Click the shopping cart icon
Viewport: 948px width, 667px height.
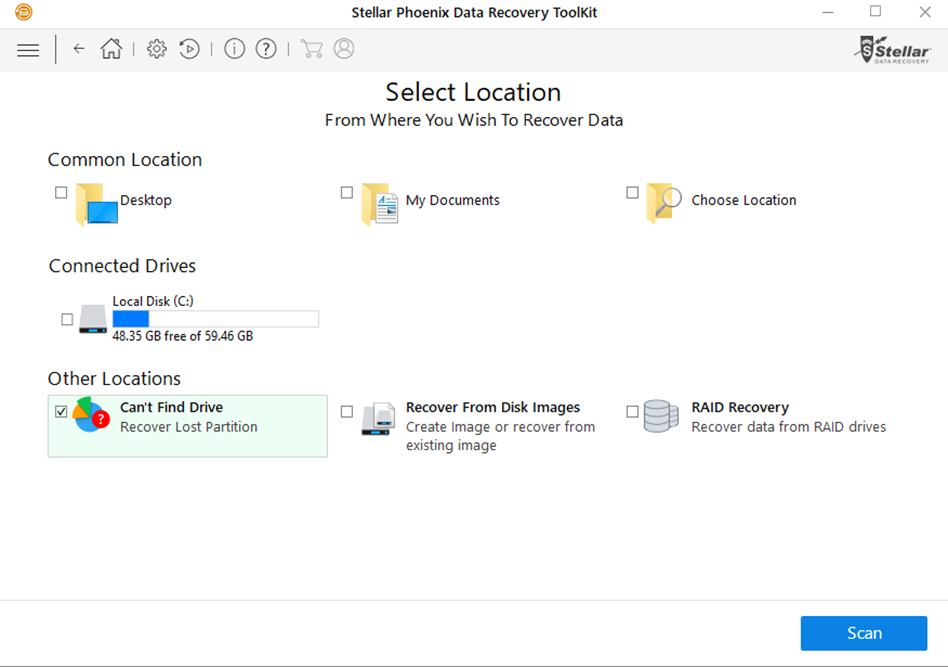[311, 49]
